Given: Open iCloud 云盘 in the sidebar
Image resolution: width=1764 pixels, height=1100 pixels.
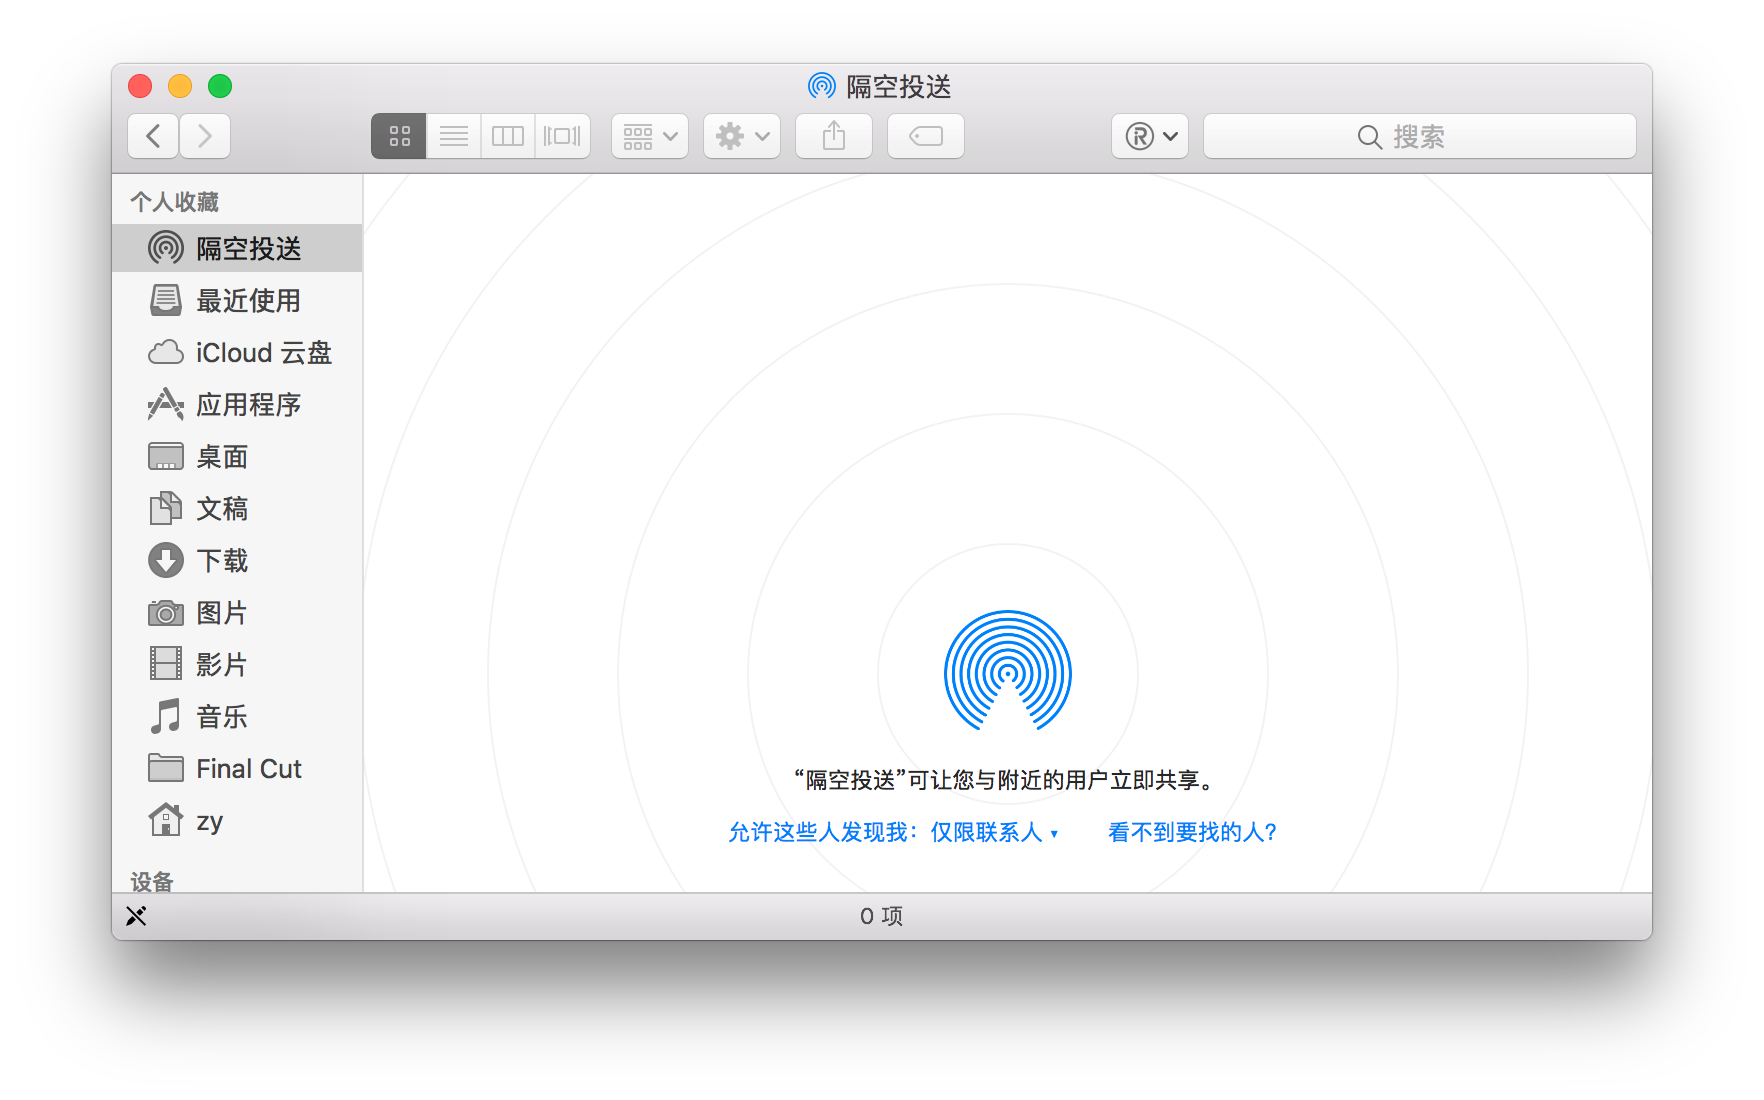Looking at the screenshot, I should (x=263, y=352).
